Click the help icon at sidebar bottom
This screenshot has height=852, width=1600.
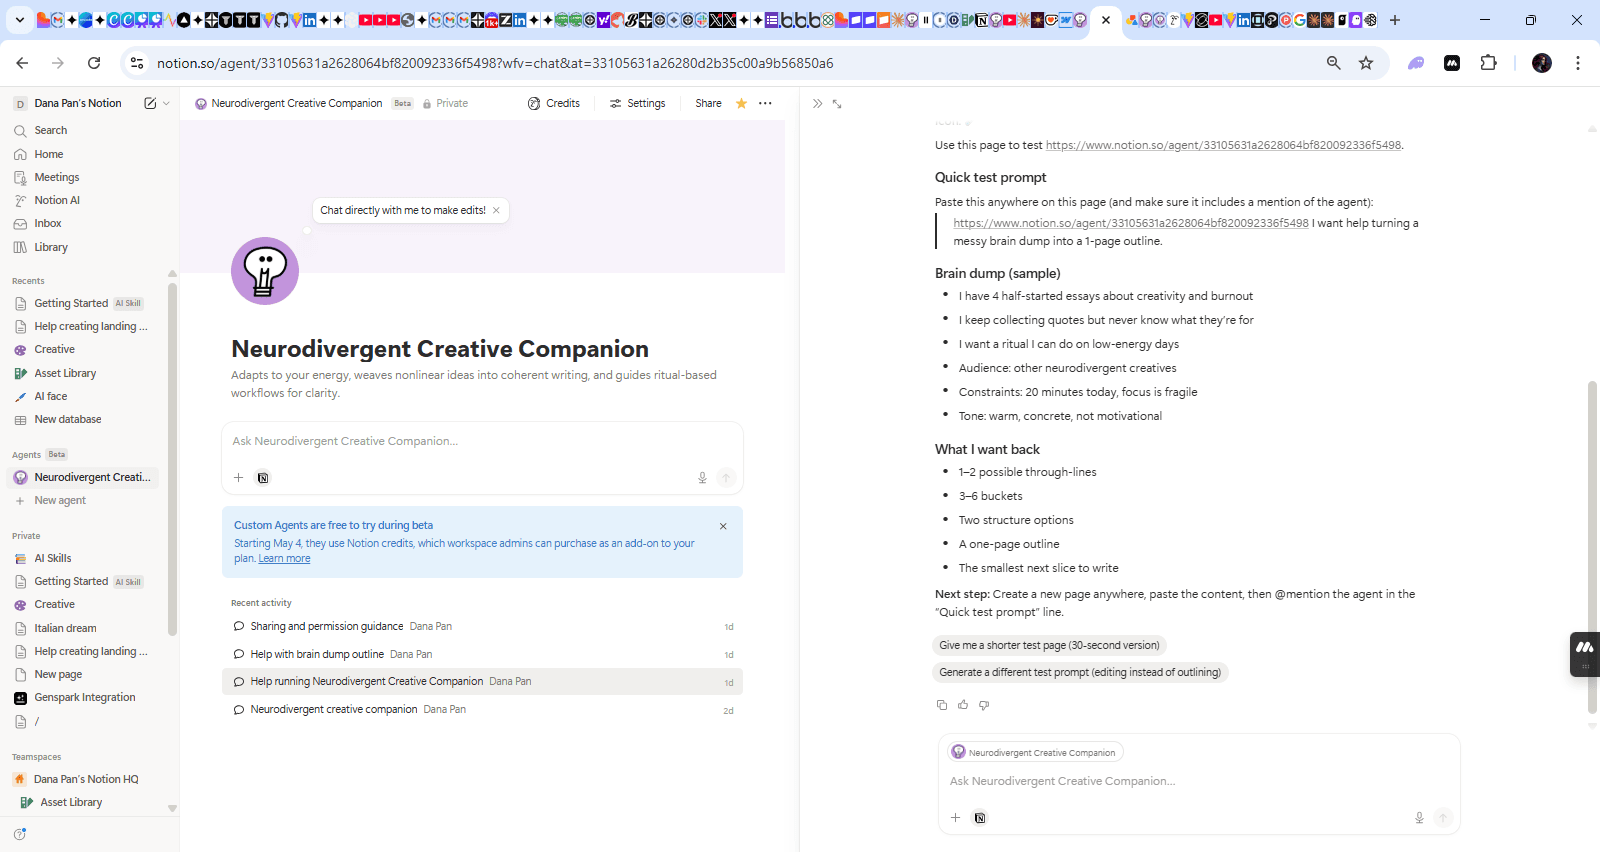pos(20,833)
